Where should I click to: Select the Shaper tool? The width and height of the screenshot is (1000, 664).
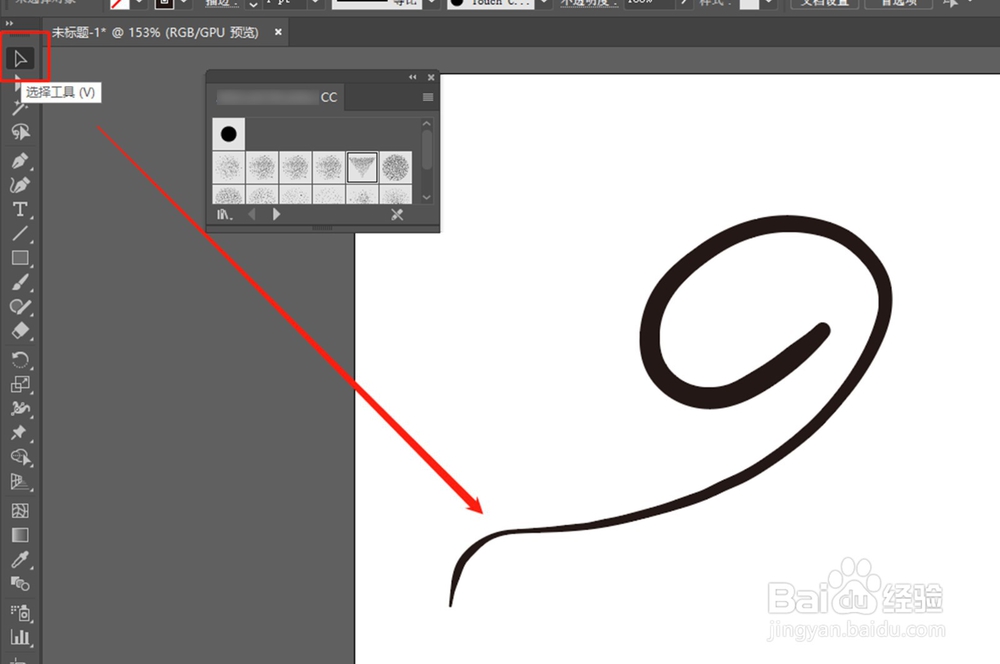(20, 307)
